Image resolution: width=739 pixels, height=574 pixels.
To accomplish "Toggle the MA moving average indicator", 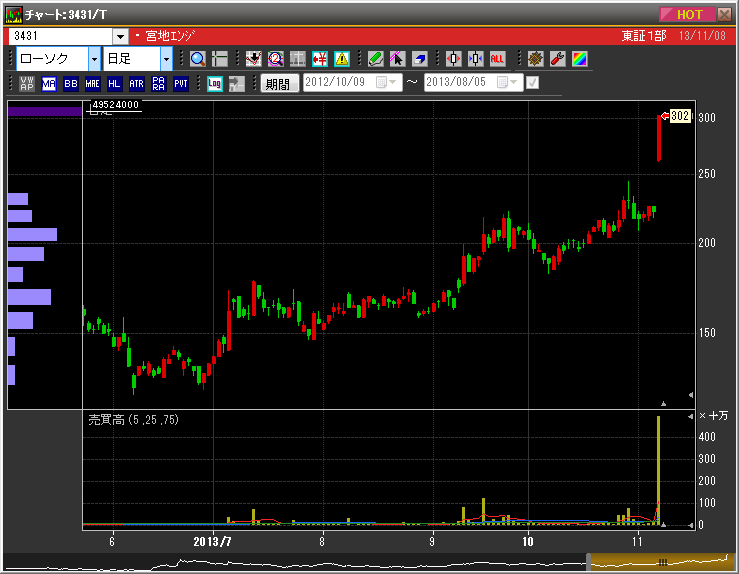I will point(49,84).
